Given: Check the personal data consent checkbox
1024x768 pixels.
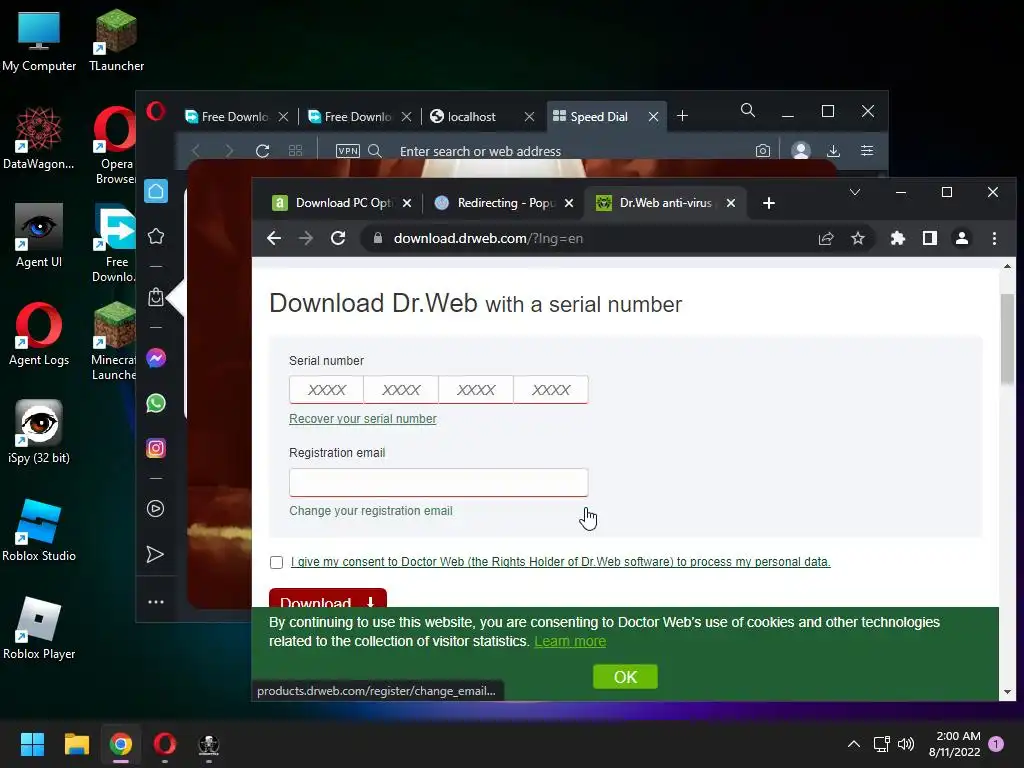Looking at the screenshot, I should pos(276,562).
